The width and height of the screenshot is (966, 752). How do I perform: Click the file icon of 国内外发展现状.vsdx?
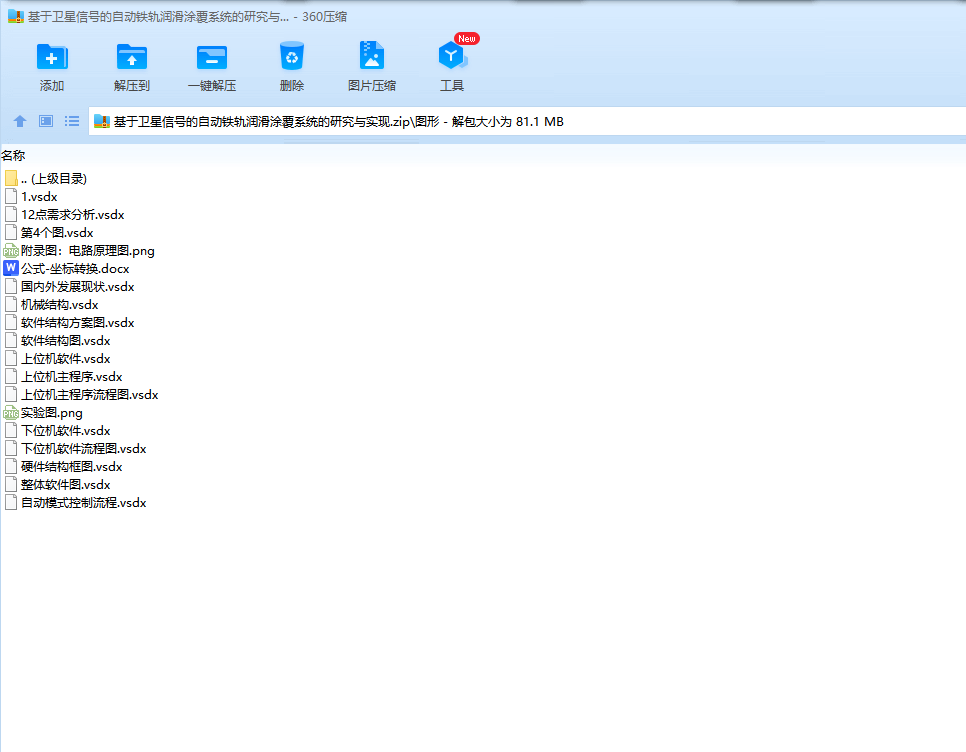(11, 286)
